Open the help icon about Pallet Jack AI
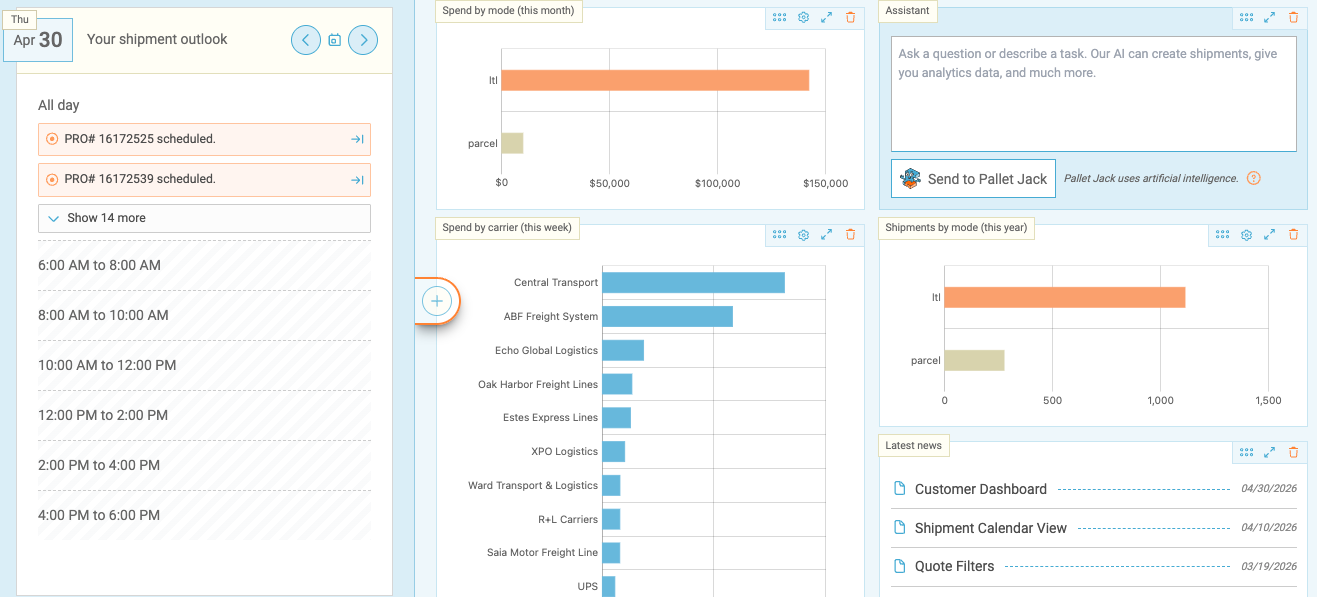The width and height of the screenshot is (1317, 597). (1253, 178)
